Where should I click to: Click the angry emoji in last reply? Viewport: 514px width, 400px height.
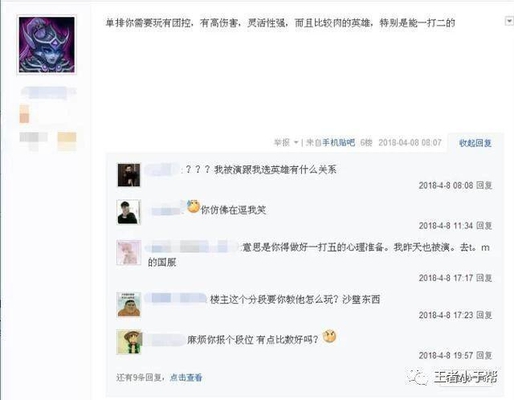point(329,337)
